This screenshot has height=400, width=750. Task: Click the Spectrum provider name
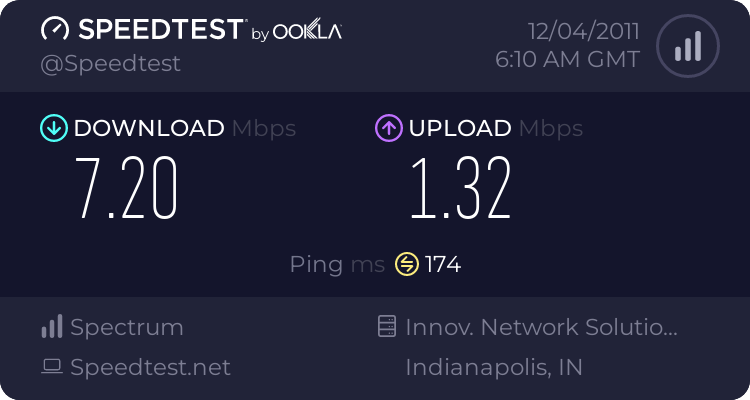127,327
